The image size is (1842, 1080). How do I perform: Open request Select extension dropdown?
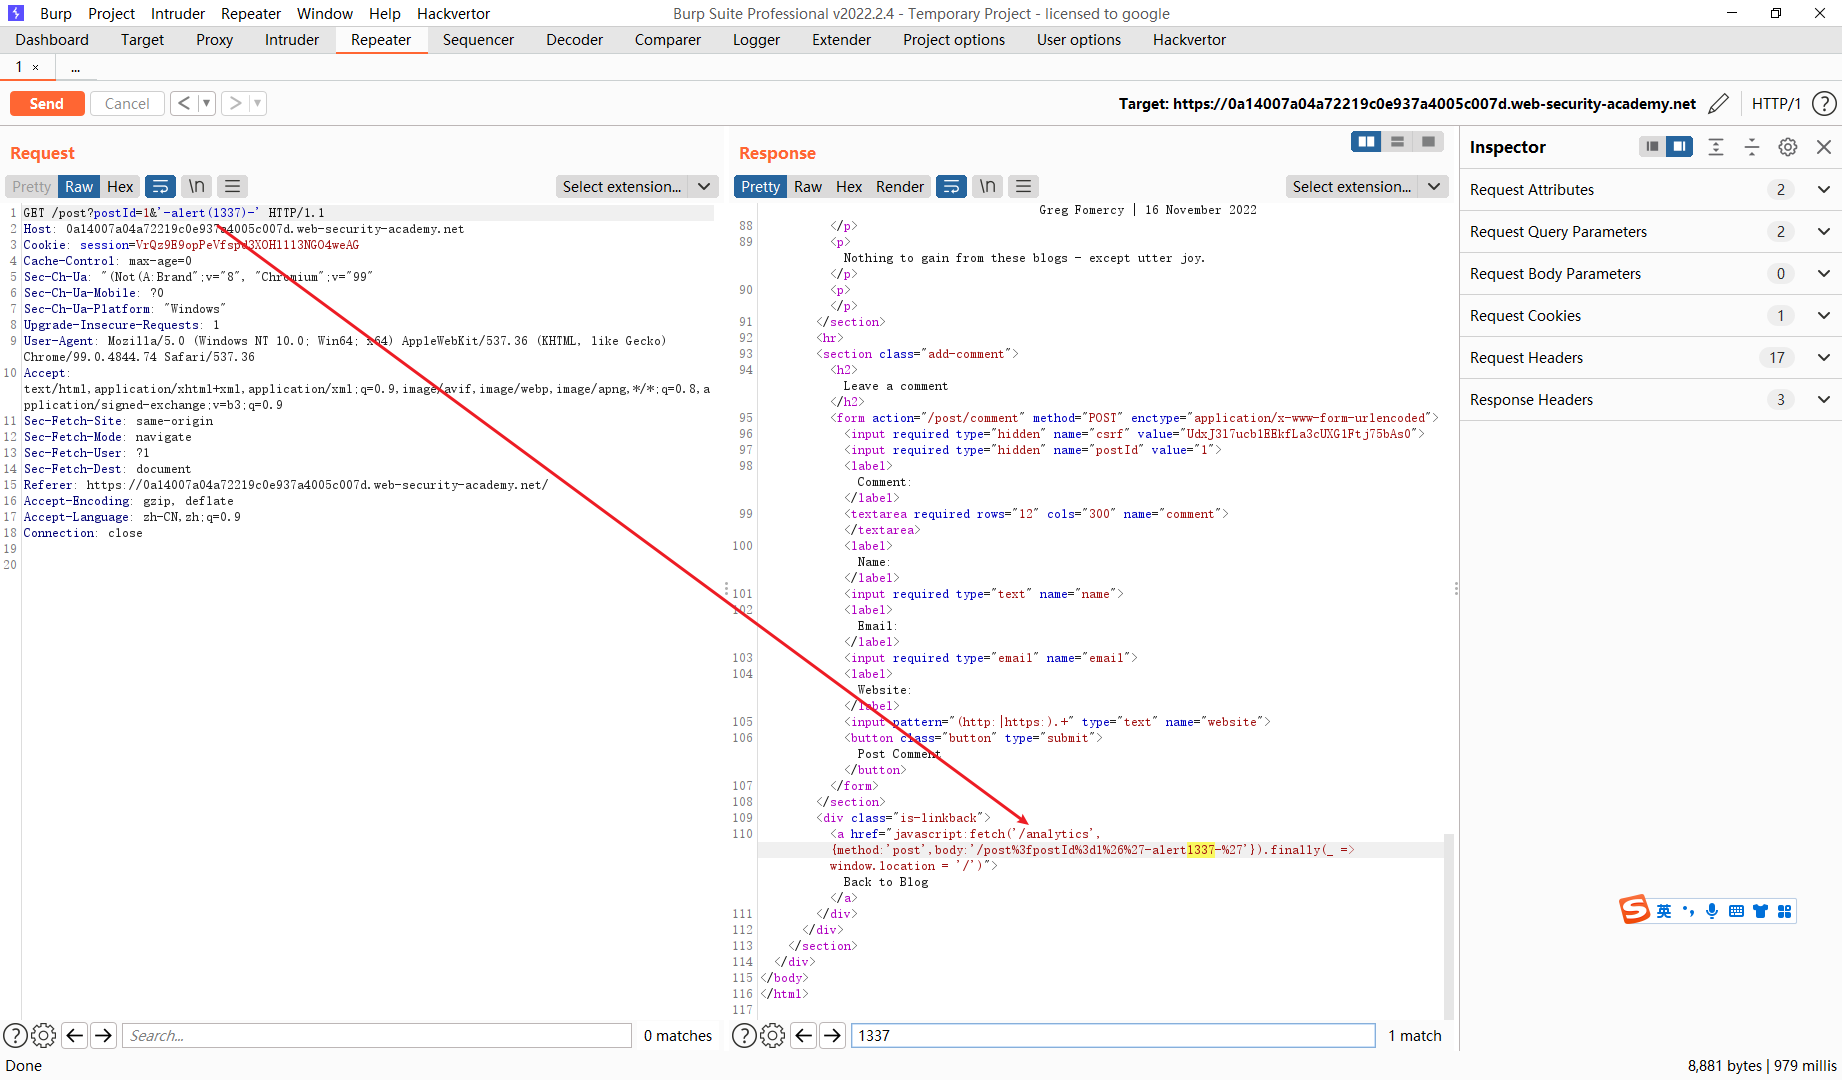coord(637,187)
